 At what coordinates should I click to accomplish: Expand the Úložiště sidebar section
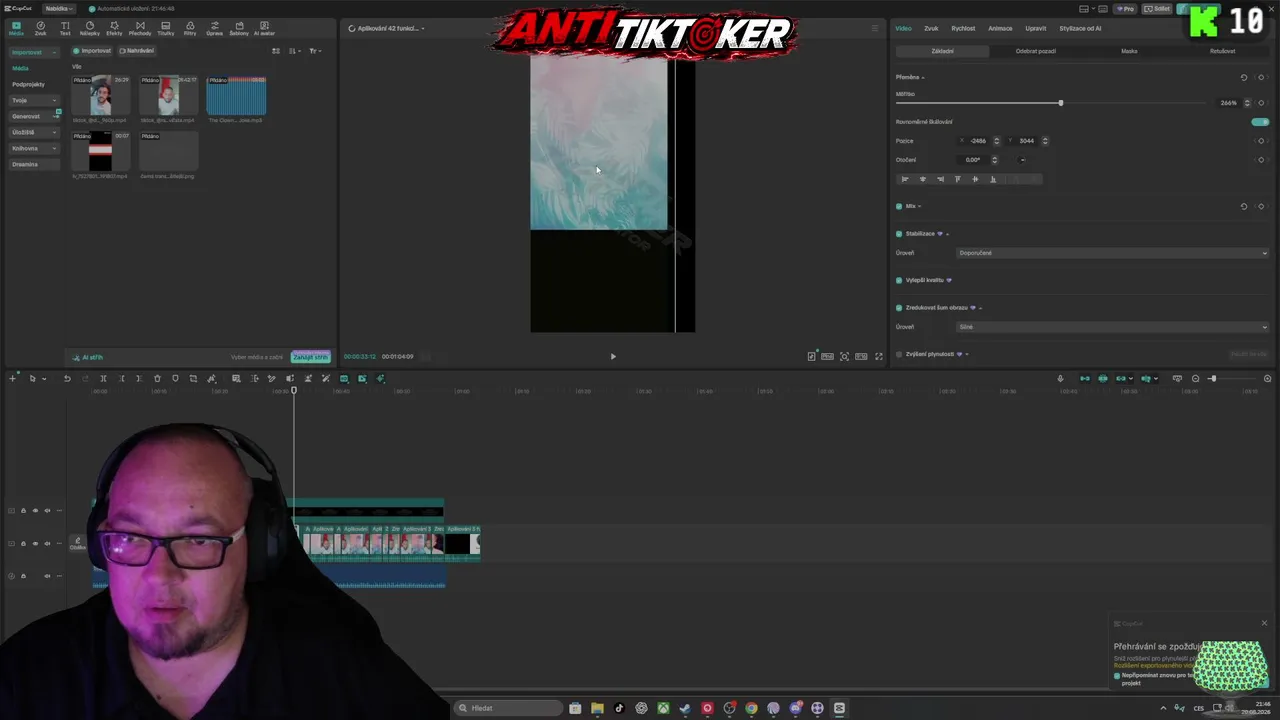[x=34, y=132]
